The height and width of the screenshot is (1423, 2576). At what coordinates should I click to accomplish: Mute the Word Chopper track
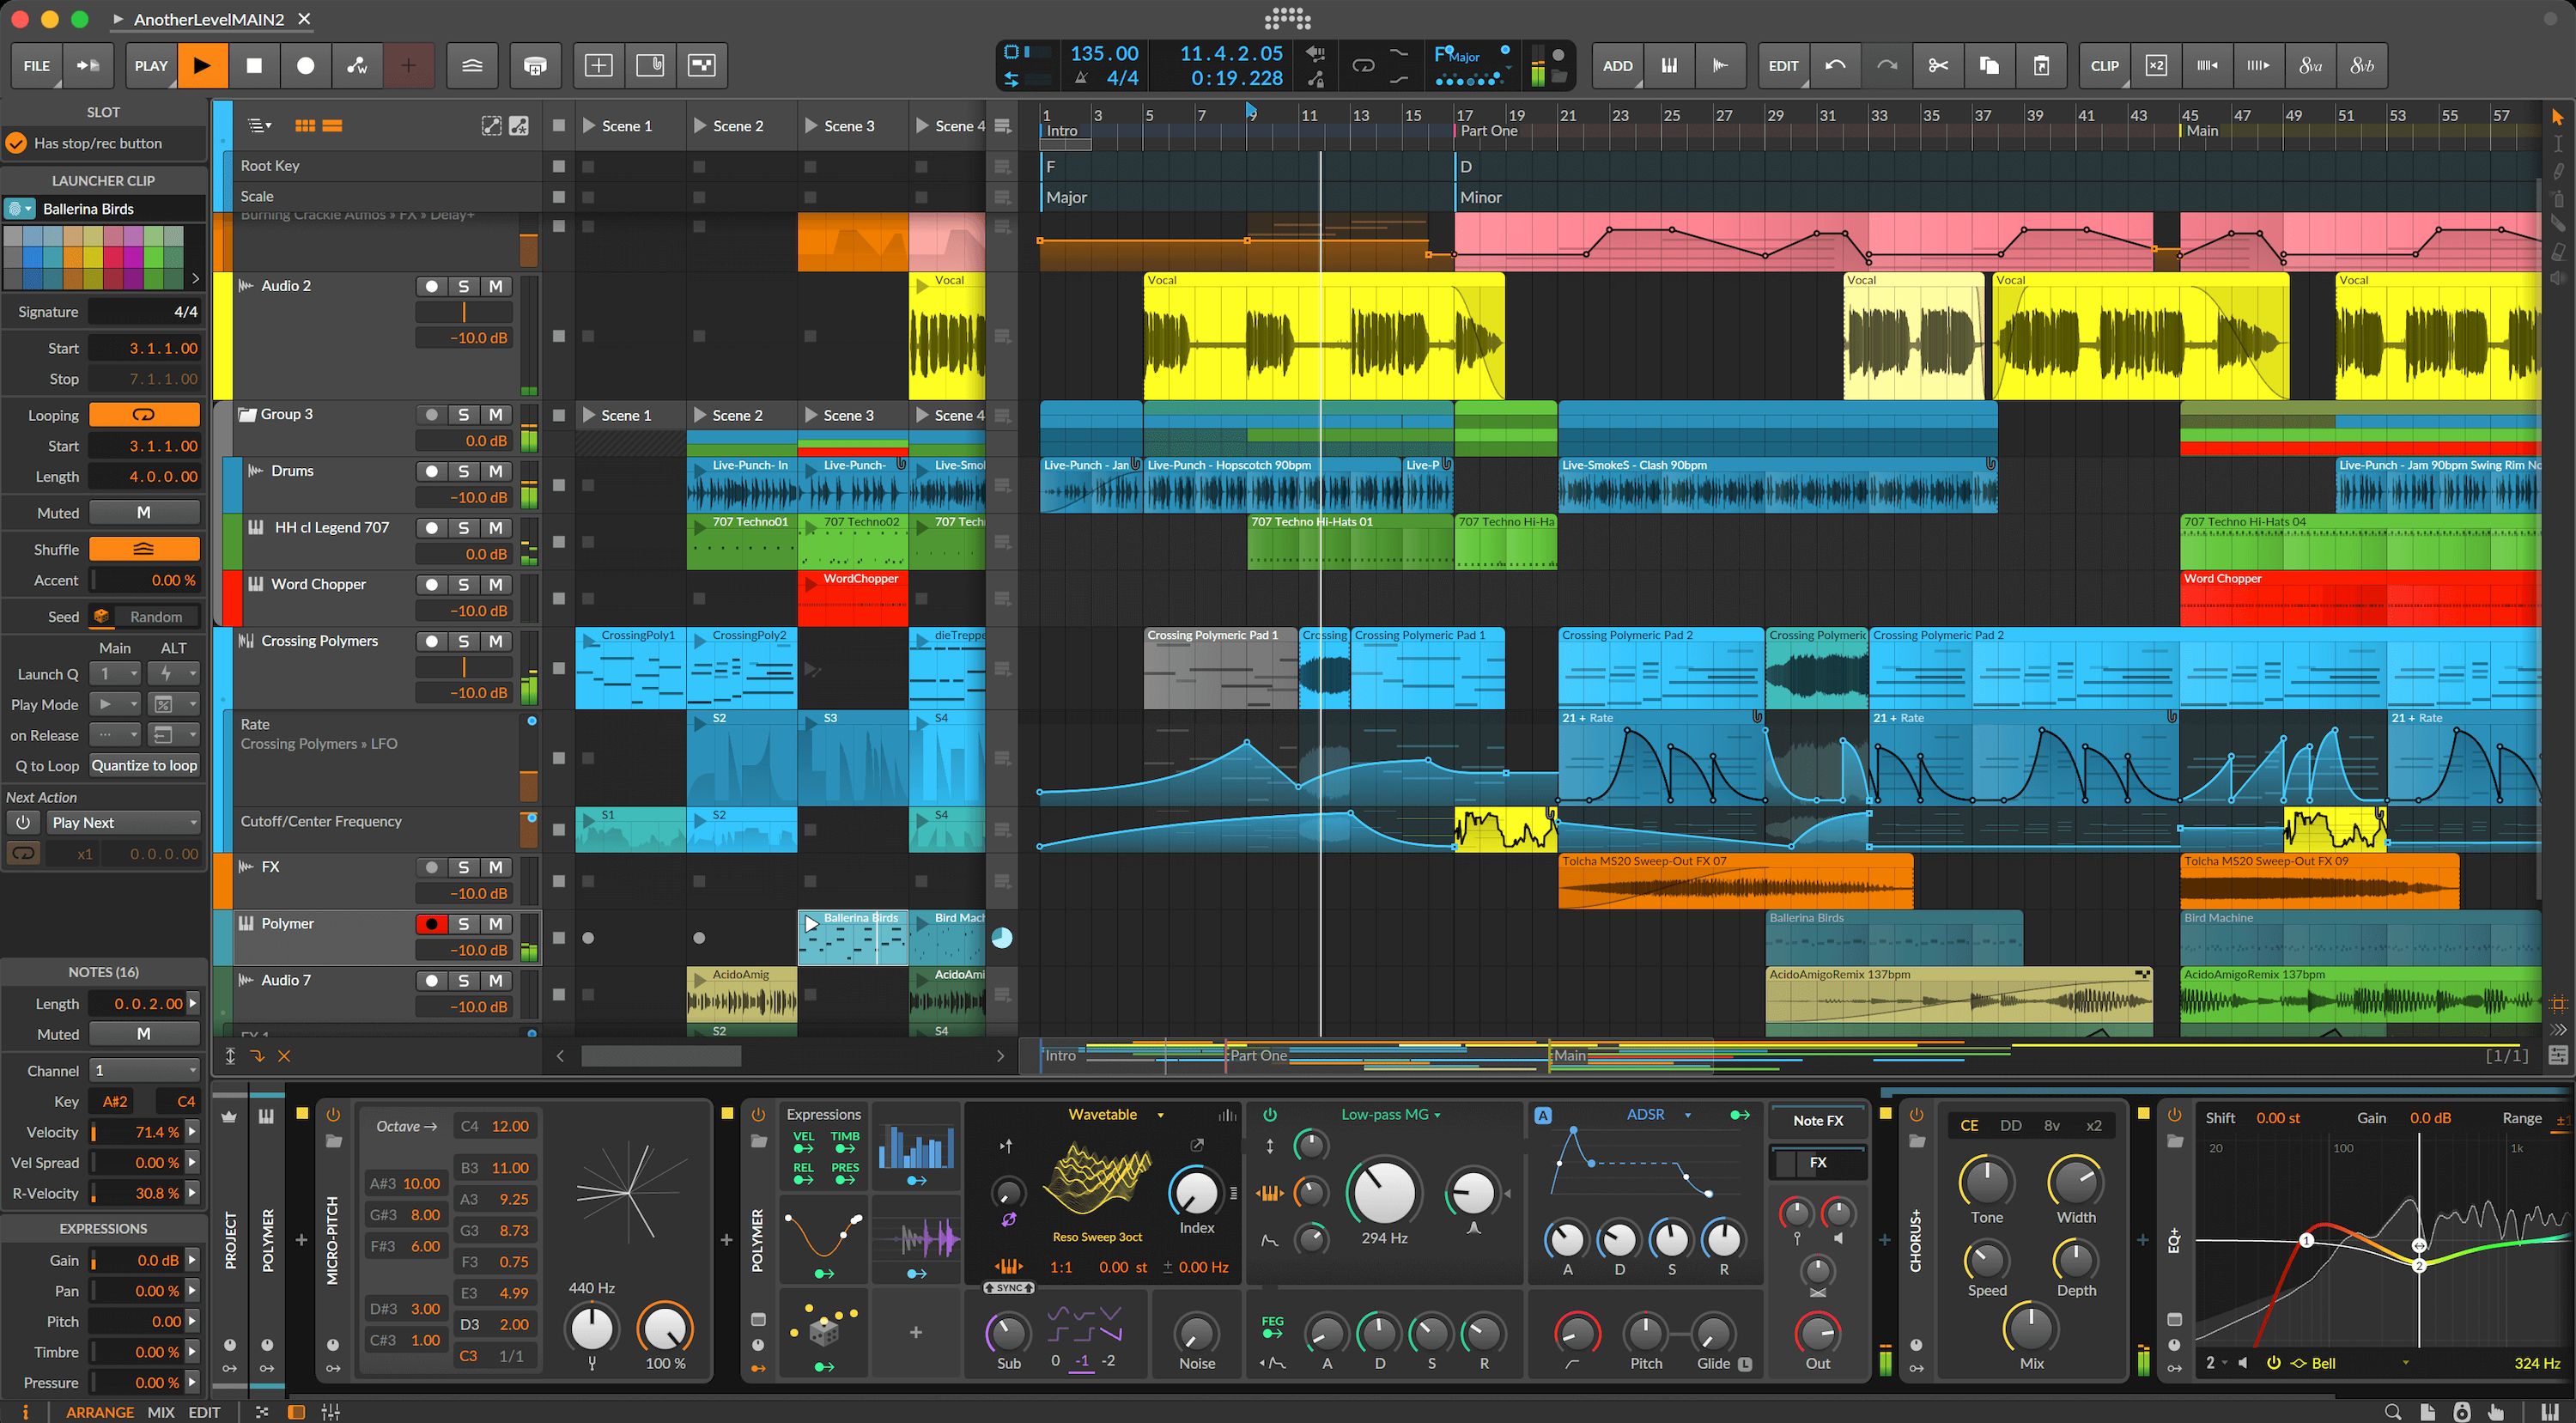[x=496, y=584]
